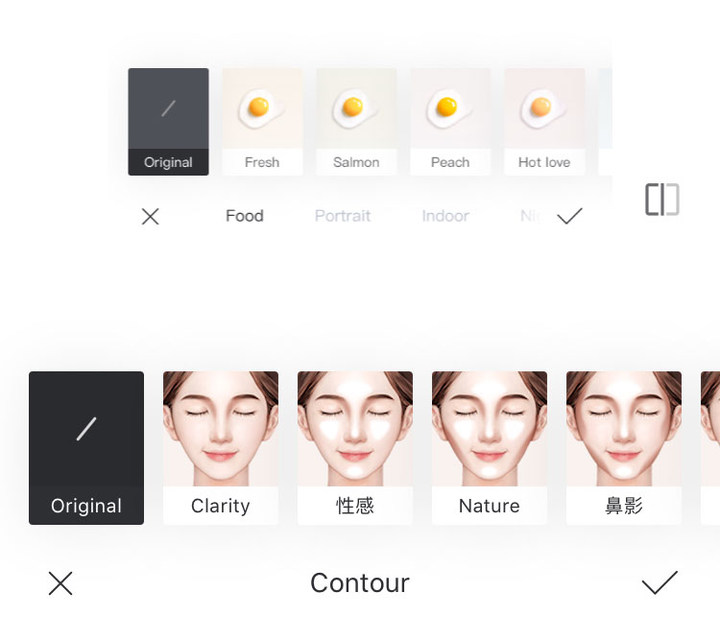Cancel the filter panel with X icon
This screenshot has width=720, height=640.
click(x=150, y=216)
